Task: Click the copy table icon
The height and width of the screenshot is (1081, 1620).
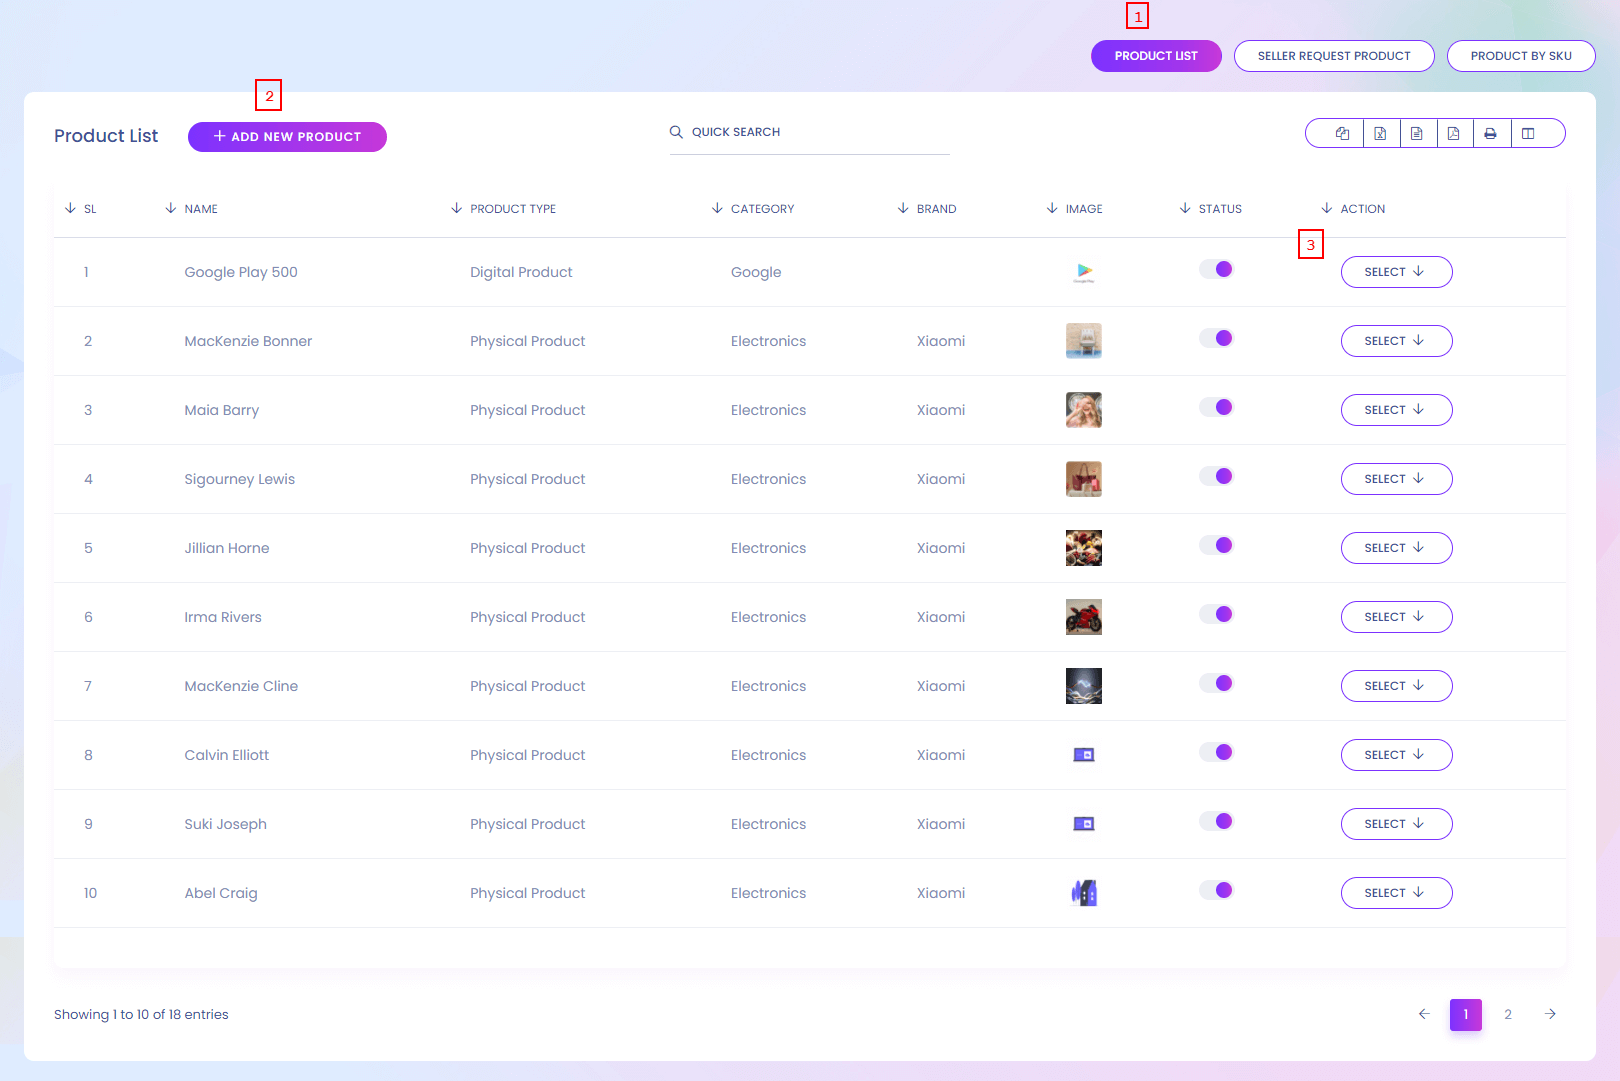Action: coord(1342,133)
